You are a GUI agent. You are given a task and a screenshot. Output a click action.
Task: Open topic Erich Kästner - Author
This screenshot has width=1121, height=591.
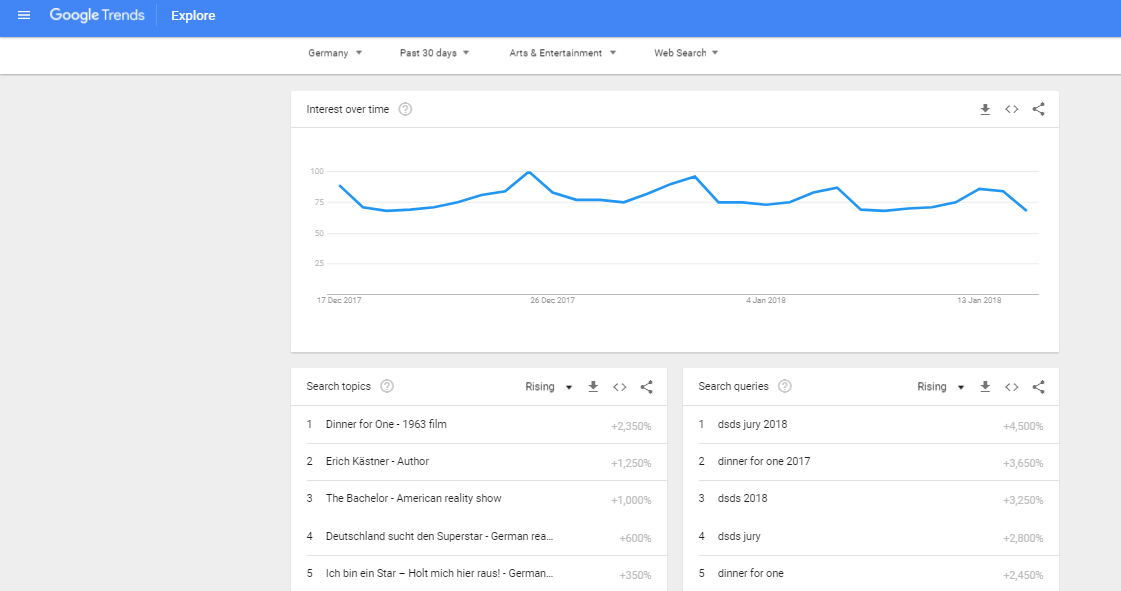[x=377, y=462]
